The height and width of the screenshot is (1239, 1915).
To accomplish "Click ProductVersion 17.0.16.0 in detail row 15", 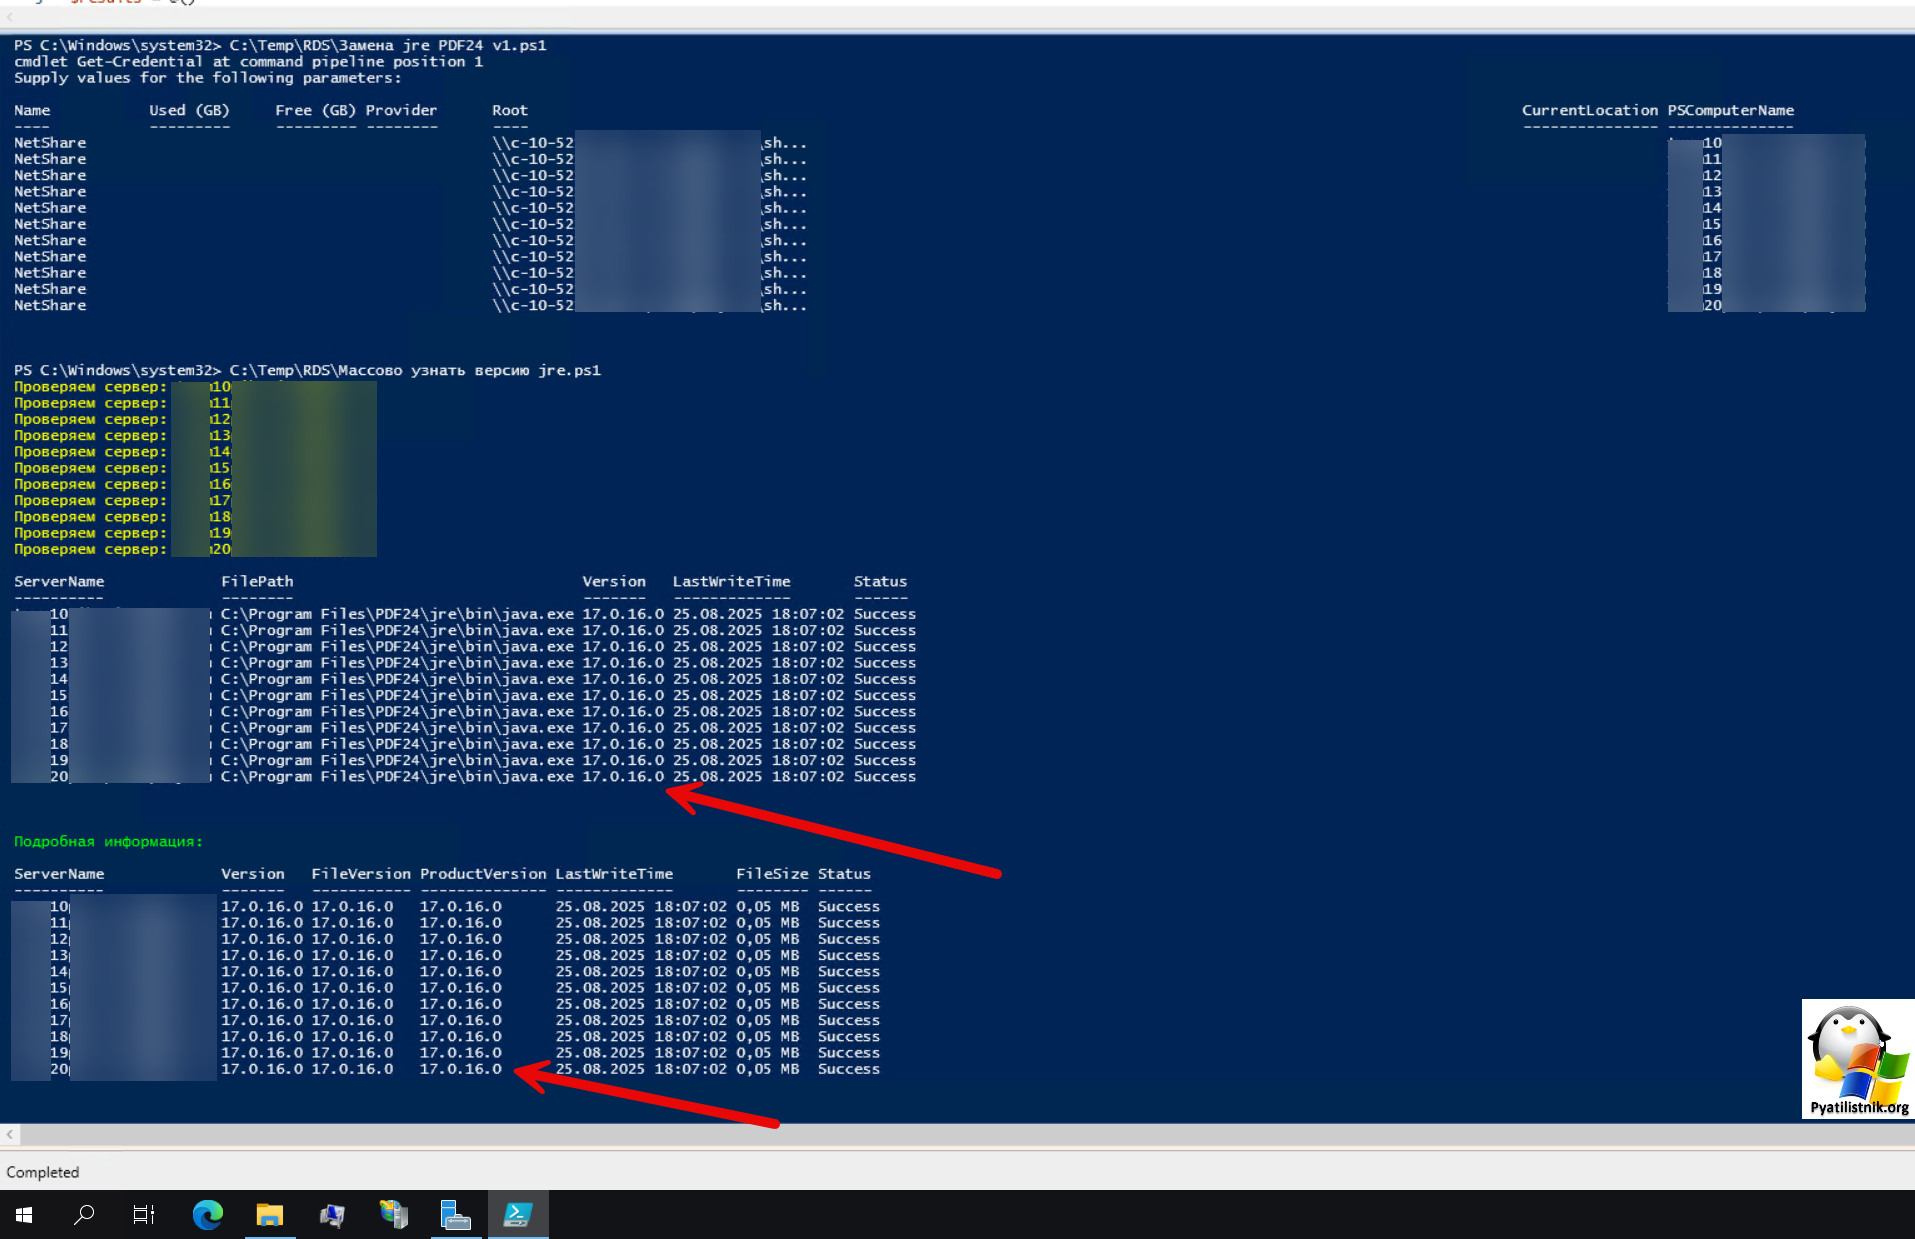I will coord(461,988).
